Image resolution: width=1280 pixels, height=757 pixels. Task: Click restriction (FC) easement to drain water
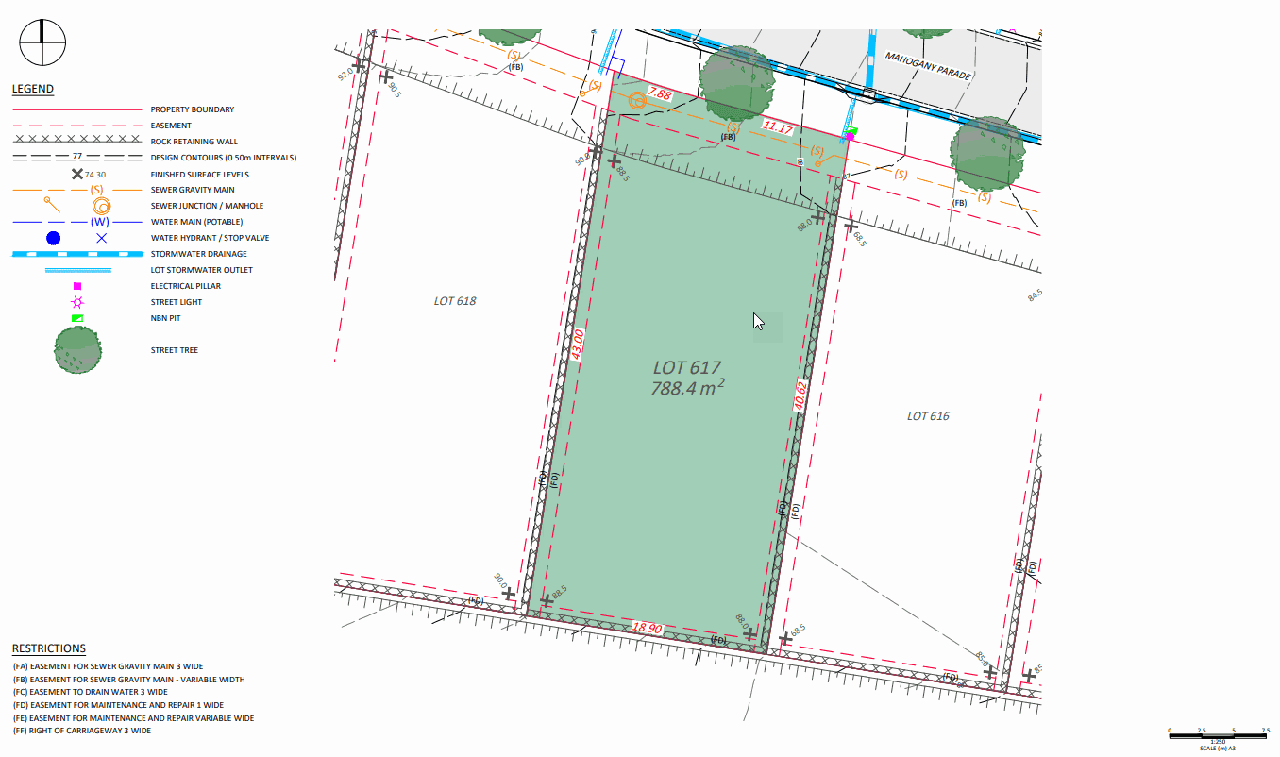[90, 692]
